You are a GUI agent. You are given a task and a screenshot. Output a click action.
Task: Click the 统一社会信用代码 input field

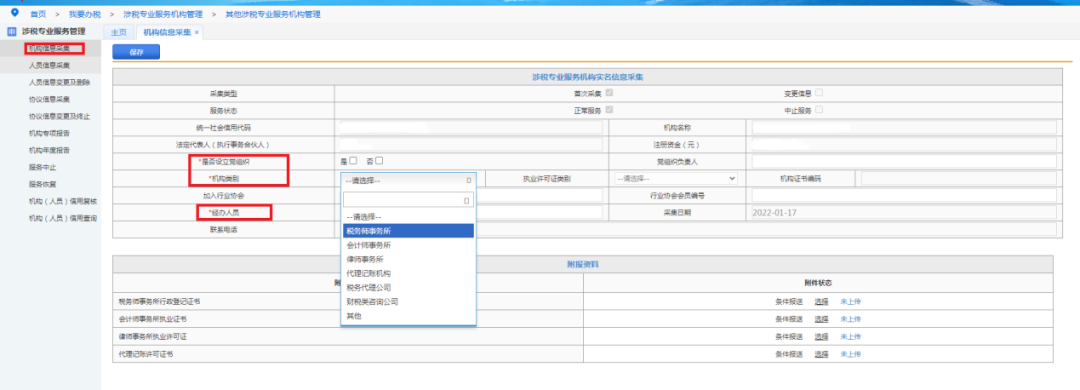(471, 127)
